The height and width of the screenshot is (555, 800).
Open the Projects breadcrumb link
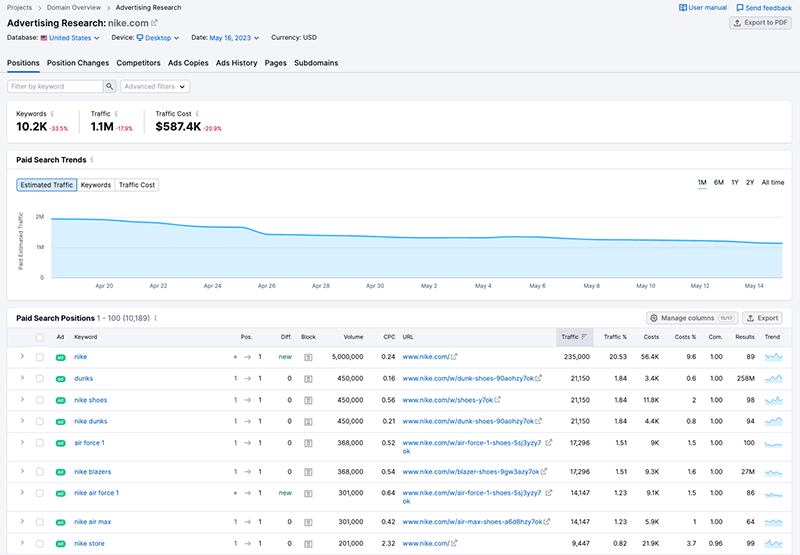click(x=19, y=8)
